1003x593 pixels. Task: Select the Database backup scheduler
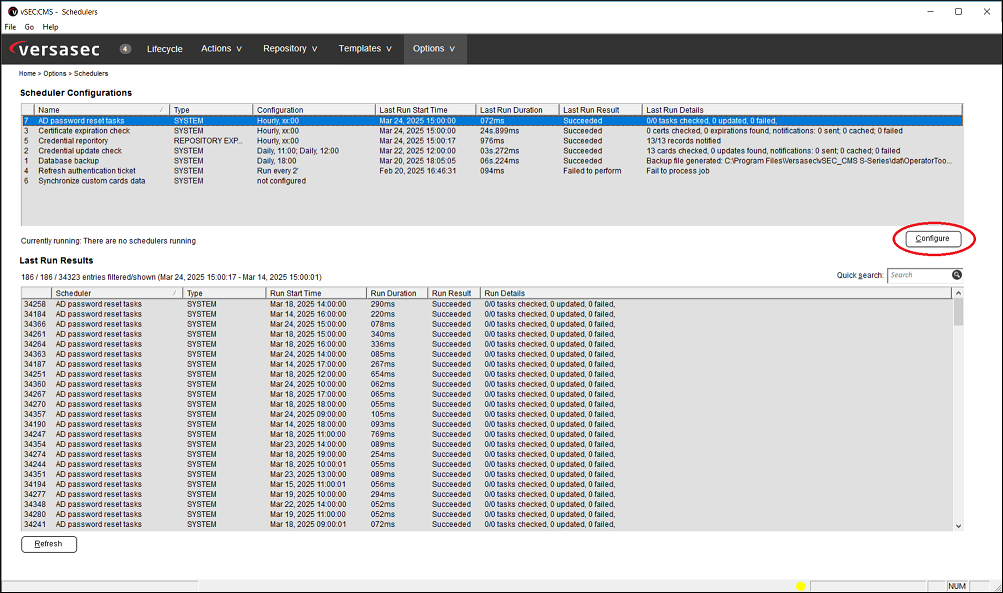coord(491,161)
